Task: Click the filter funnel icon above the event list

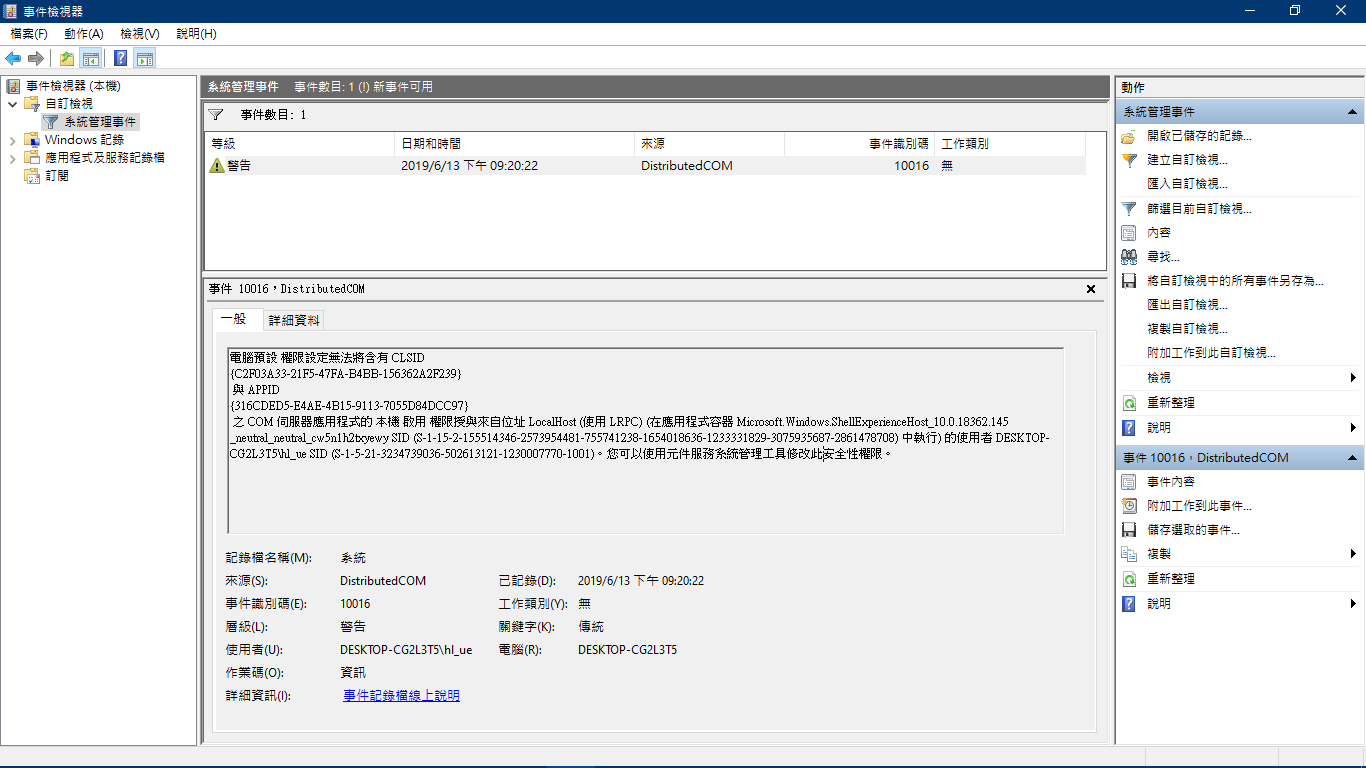Action: click(216, 115)
